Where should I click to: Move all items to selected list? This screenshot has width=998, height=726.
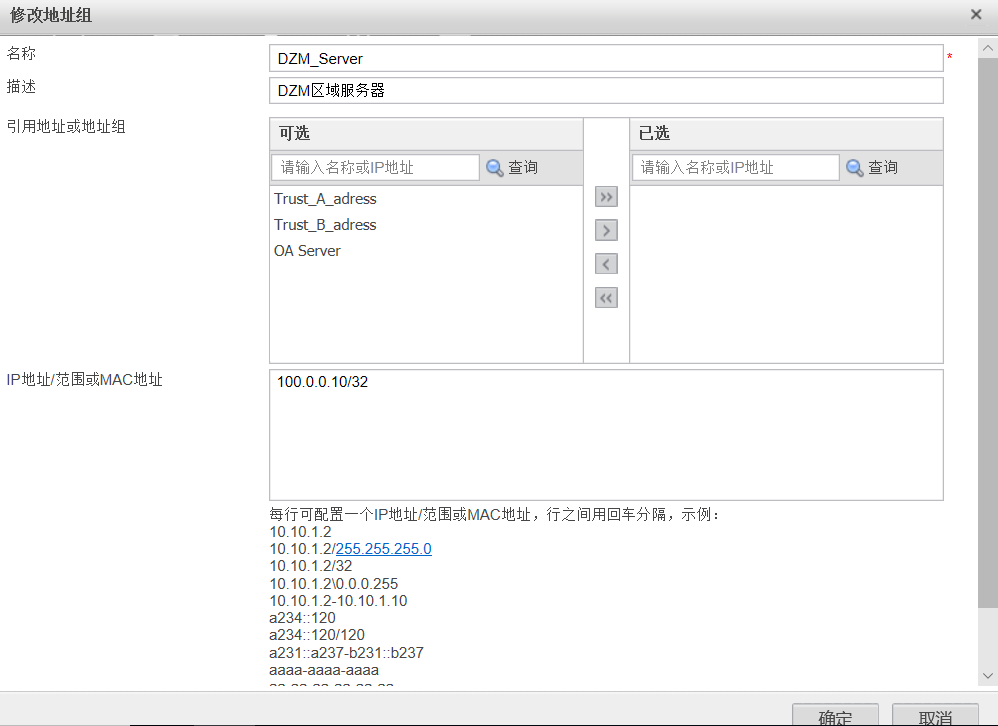pyautogui.click(x=606, y=197)
